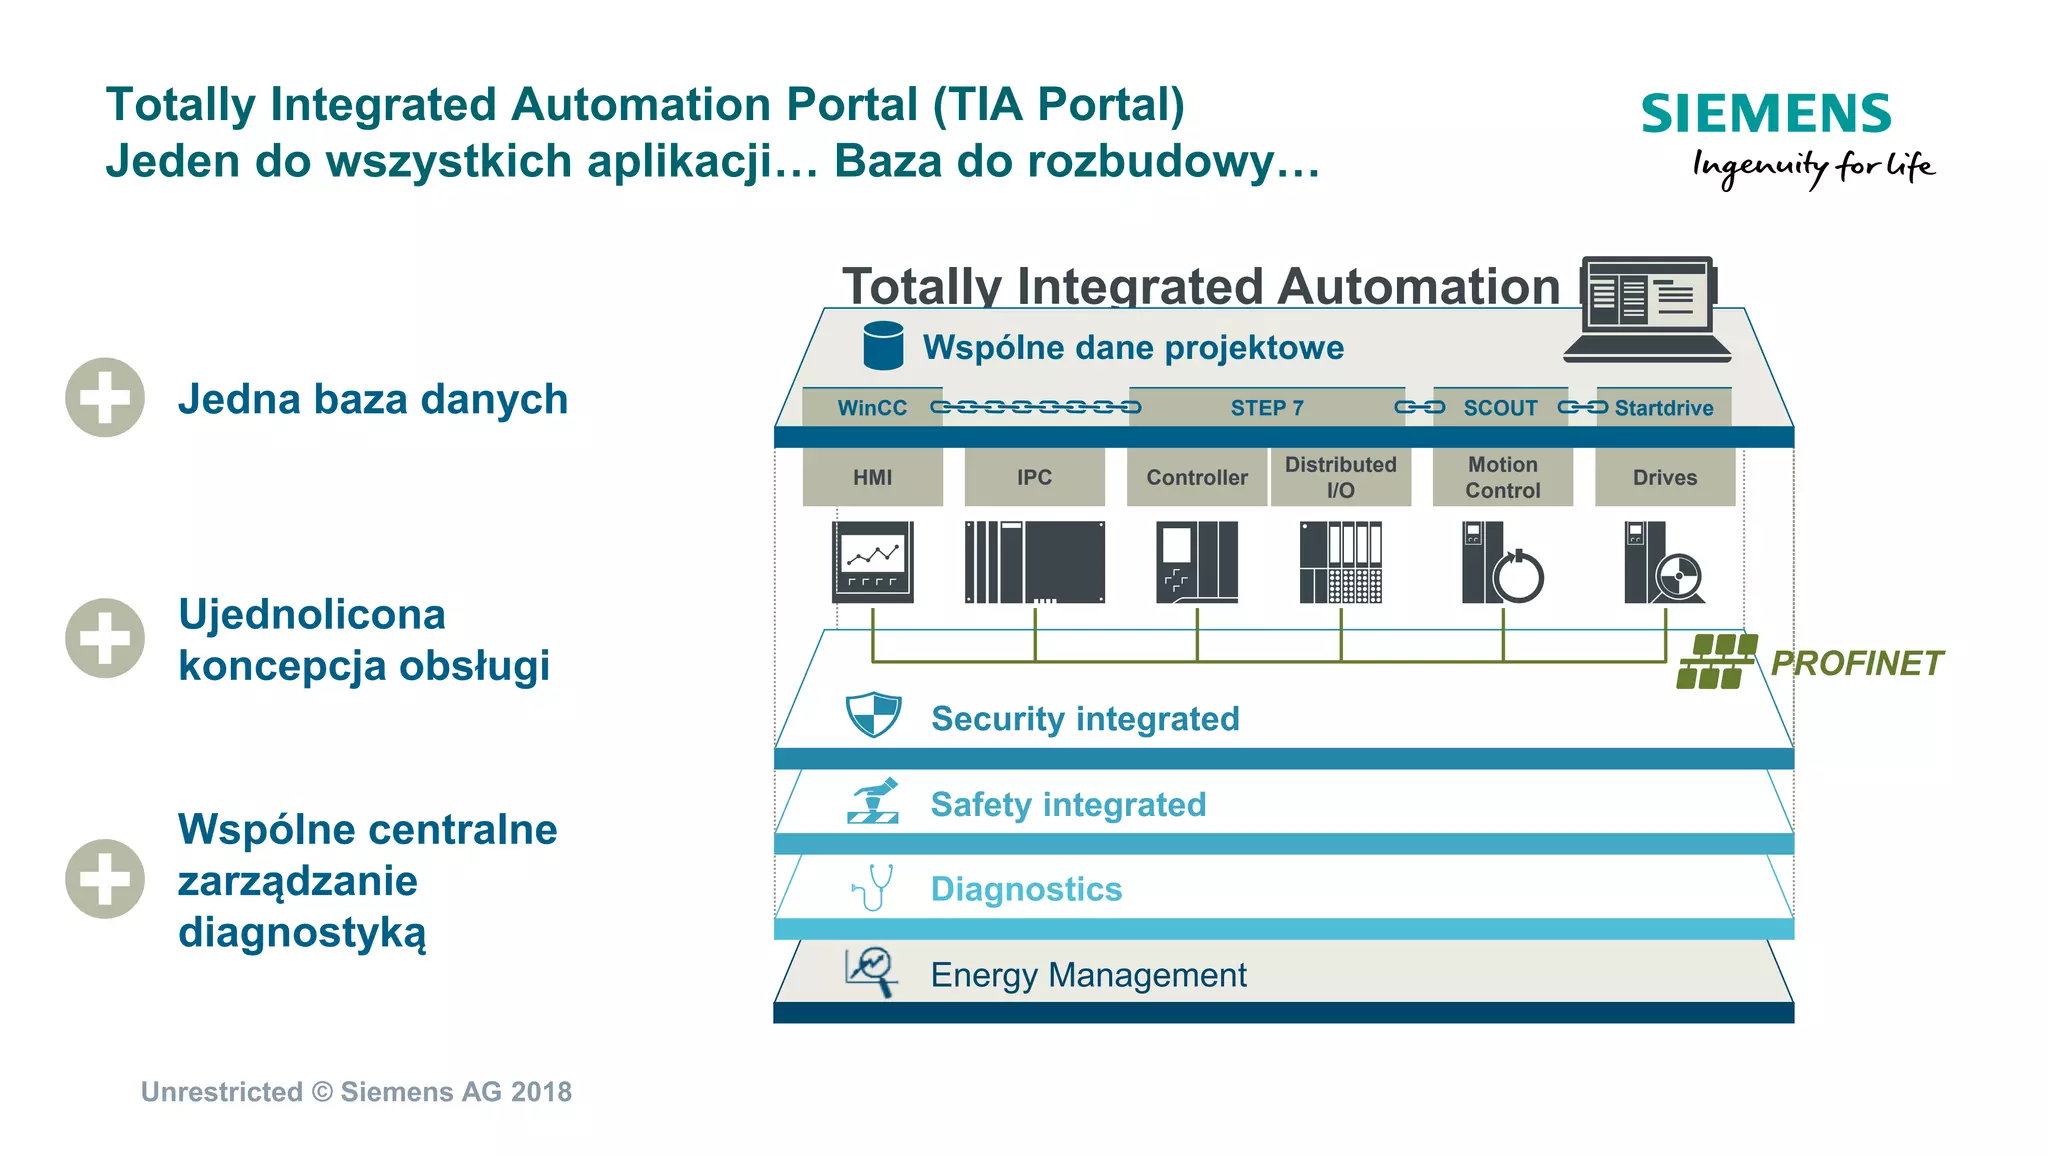Click the IPC hardware icon
The height and width of the screenshot is (1155, 2048).
pos(1035,561)
